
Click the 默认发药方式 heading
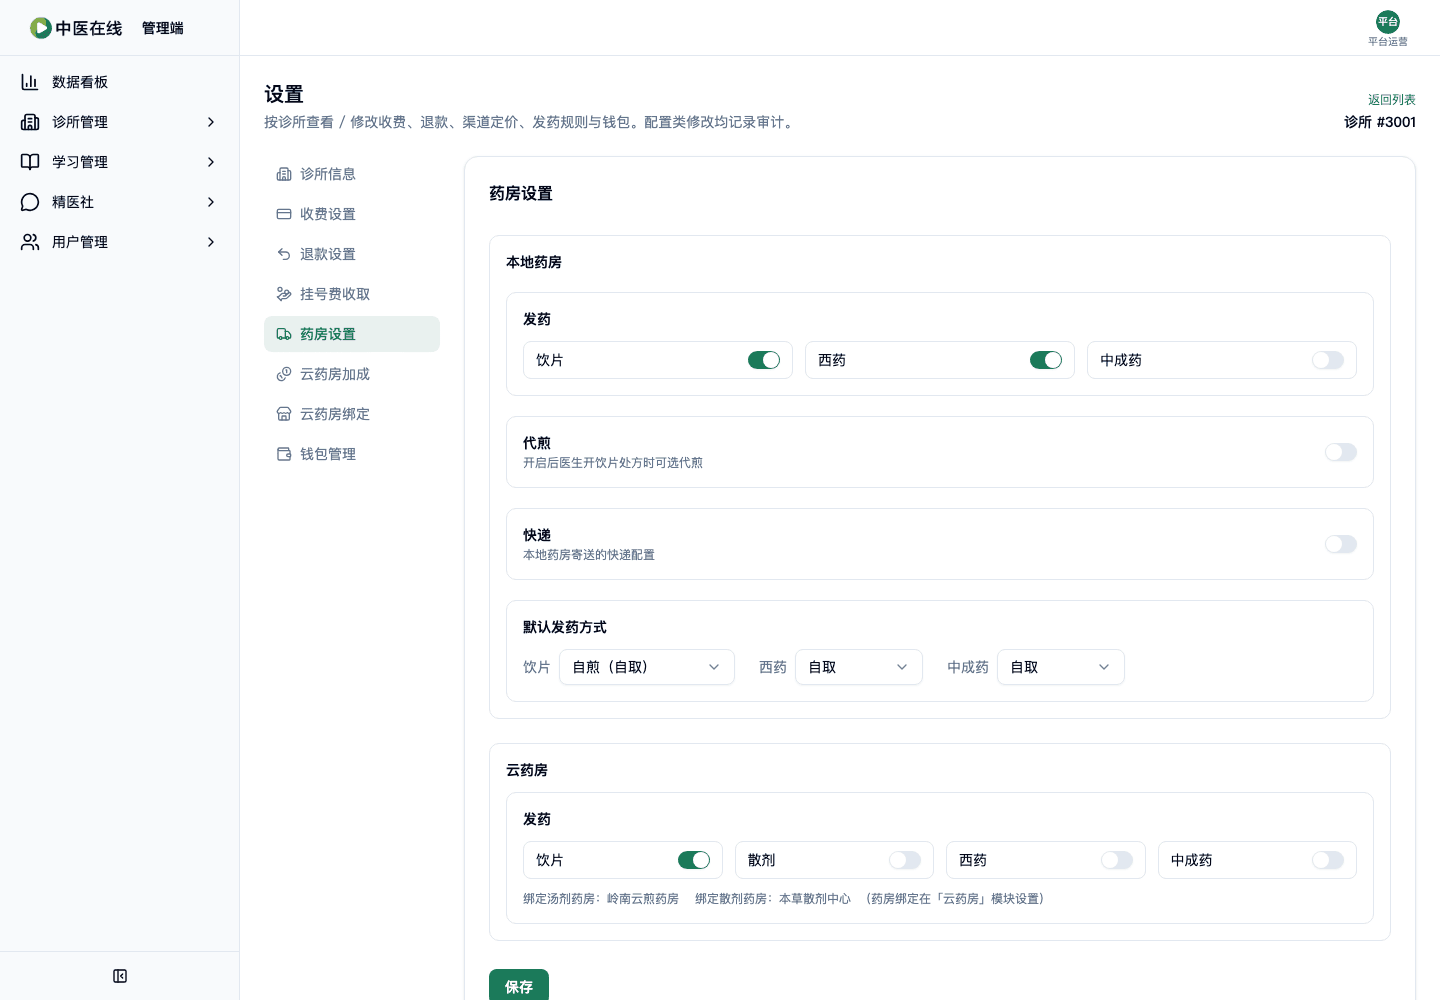(x=565, y=627)
